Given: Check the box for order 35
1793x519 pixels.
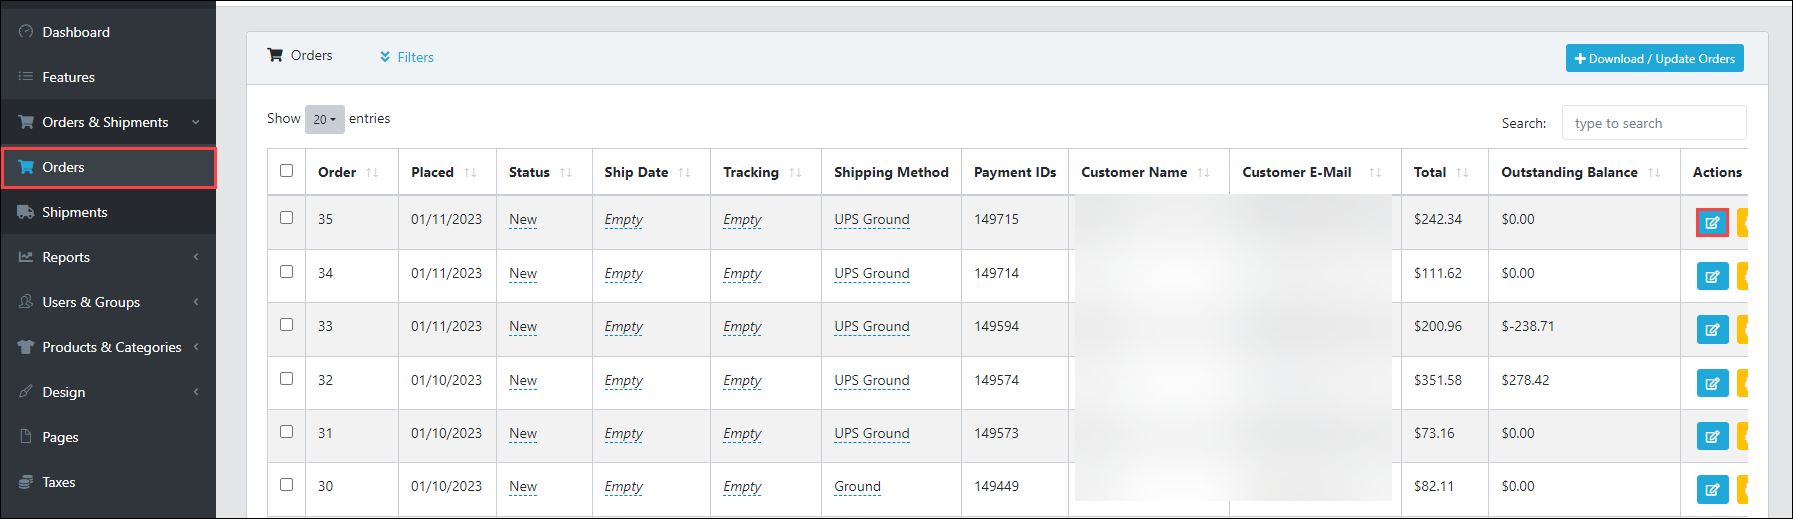Looking at the screenshot, I should 287,218.
